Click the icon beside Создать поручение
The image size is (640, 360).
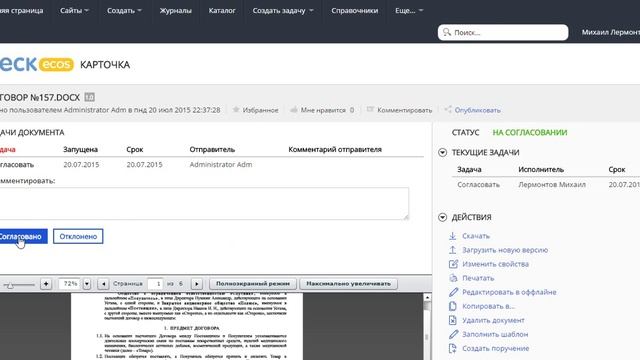[453, 348]
